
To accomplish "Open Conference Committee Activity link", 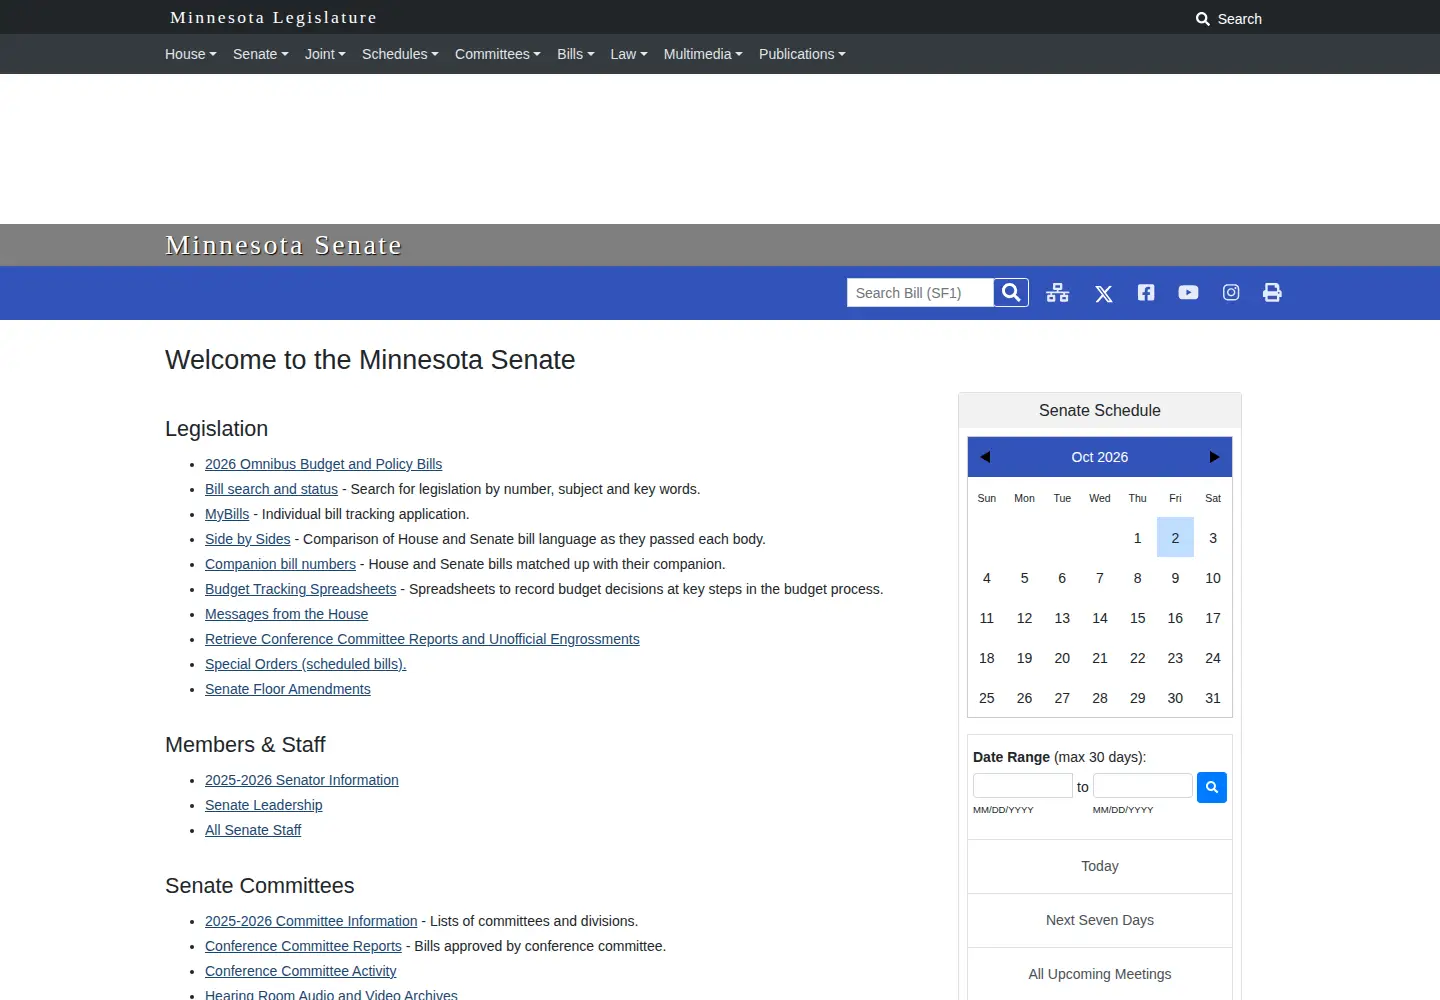I will click(300, 971).
